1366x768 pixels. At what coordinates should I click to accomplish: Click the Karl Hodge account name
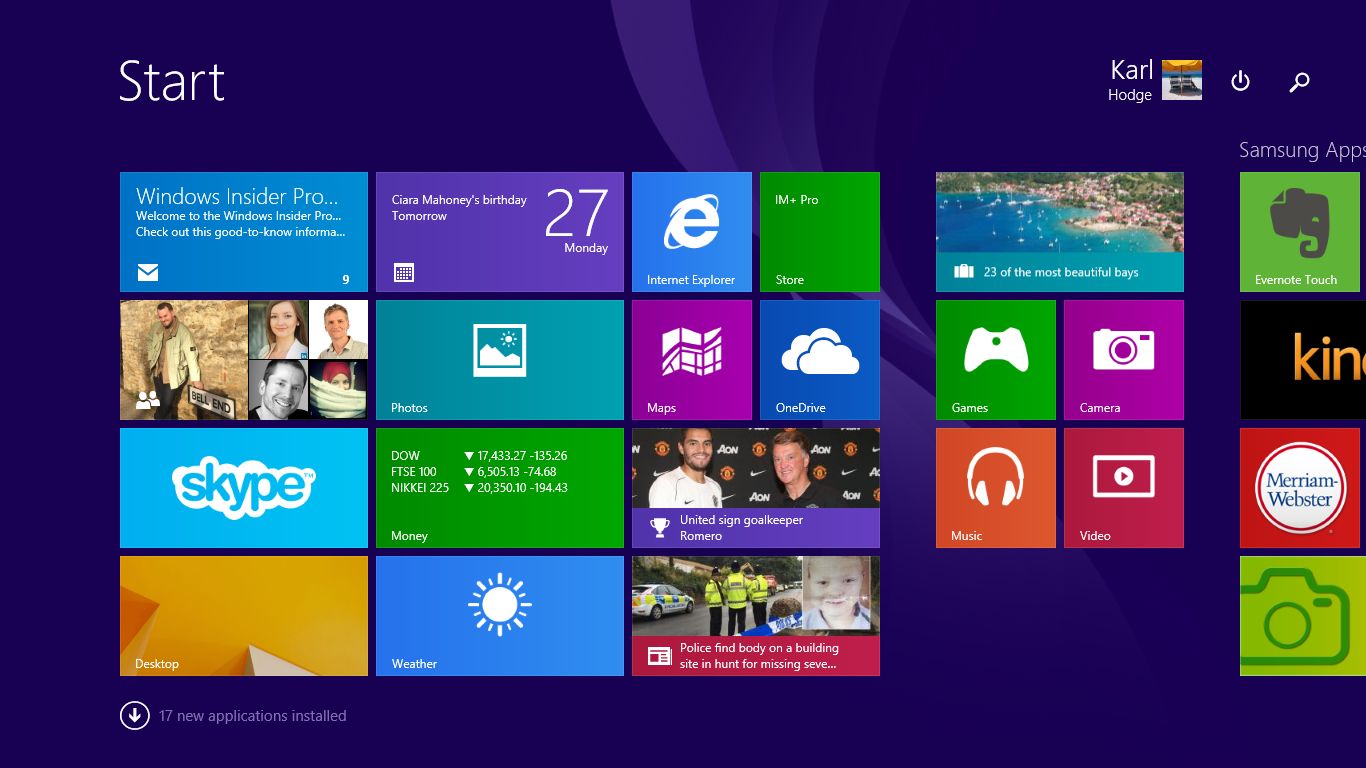pos(1130,80)
